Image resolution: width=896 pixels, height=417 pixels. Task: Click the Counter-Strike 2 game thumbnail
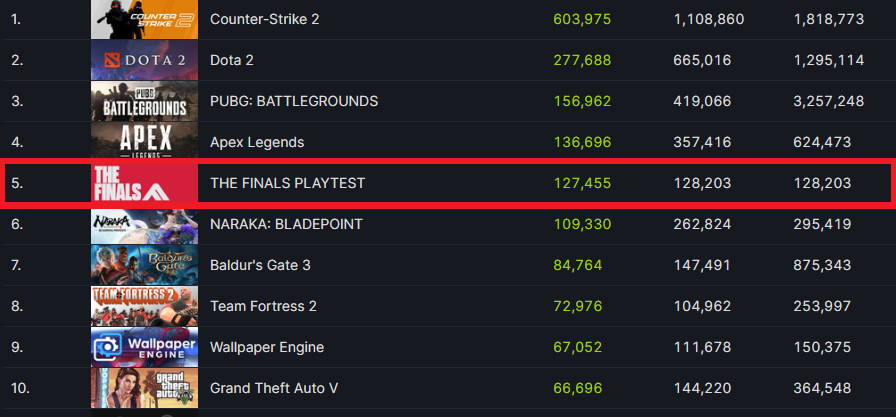[144, 19]
